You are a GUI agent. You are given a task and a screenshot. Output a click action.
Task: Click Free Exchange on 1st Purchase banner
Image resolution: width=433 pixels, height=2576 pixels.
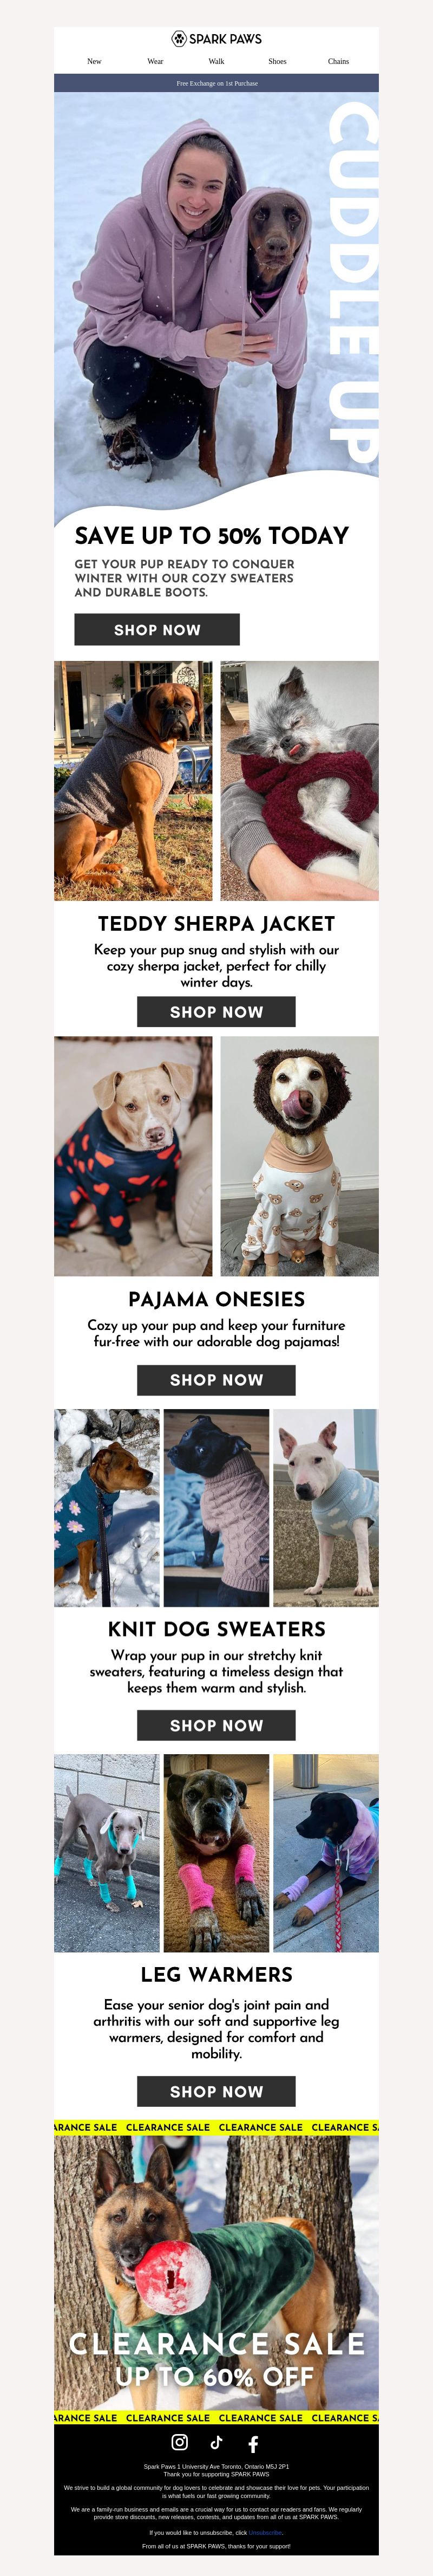coord(216,83)
